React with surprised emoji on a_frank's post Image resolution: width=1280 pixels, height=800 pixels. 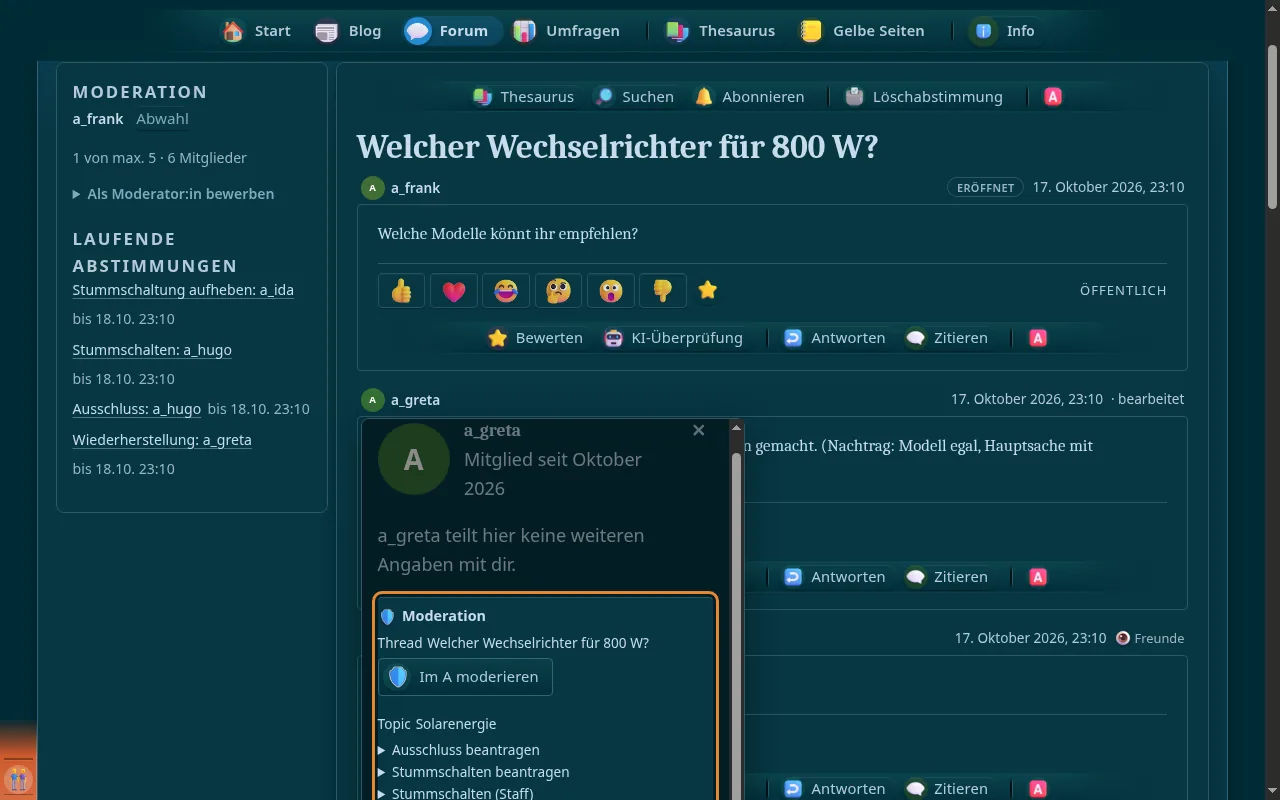tap(610, 291)
